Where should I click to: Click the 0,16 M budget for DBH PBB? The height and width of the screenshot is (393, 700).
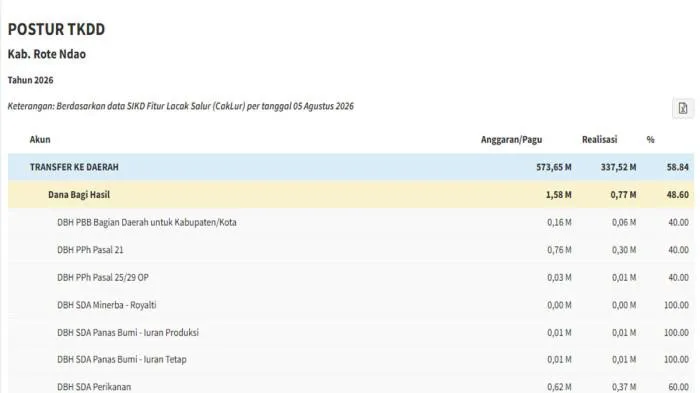tap(559, 222)
